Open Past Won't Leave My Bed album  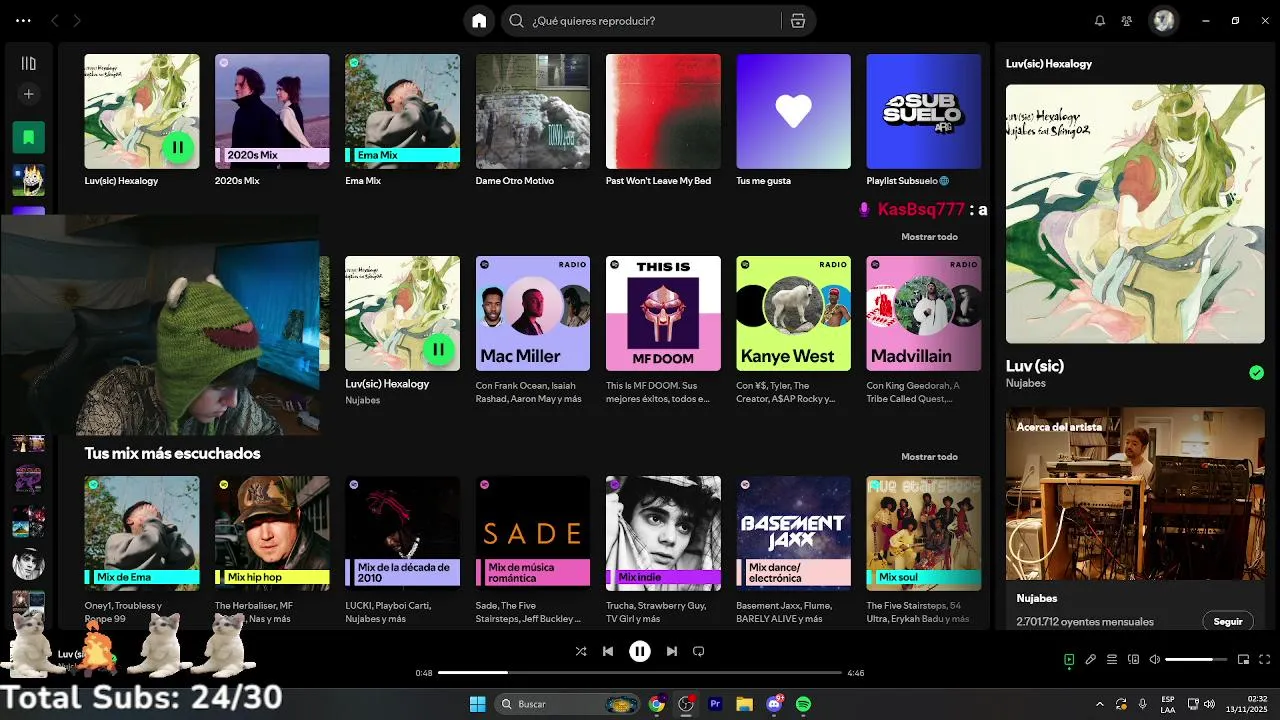pos(663,120)
